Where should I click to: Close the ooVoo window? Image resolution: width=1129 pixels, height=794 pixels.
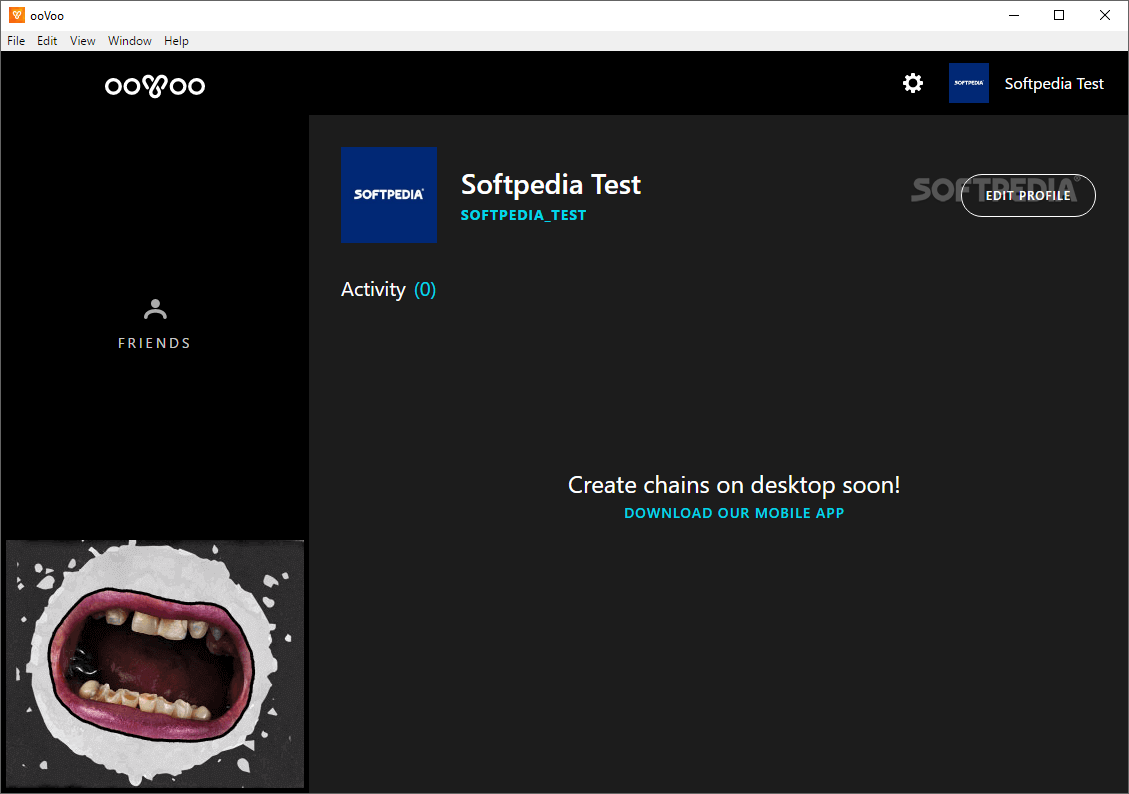click(x=1105, y=15)
